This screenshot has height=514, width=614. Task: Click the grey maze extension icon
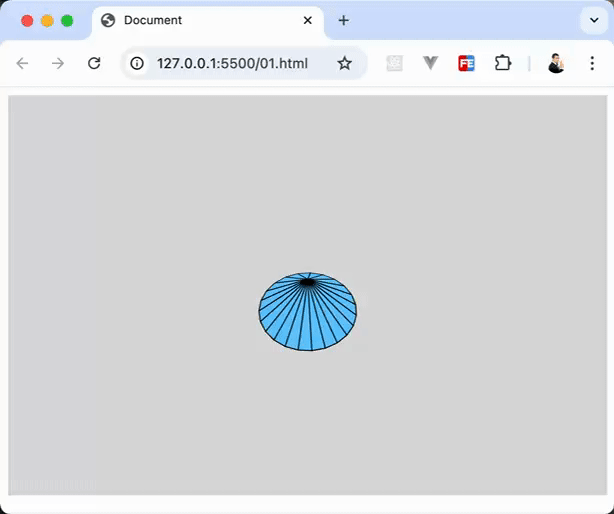[394, 63]
